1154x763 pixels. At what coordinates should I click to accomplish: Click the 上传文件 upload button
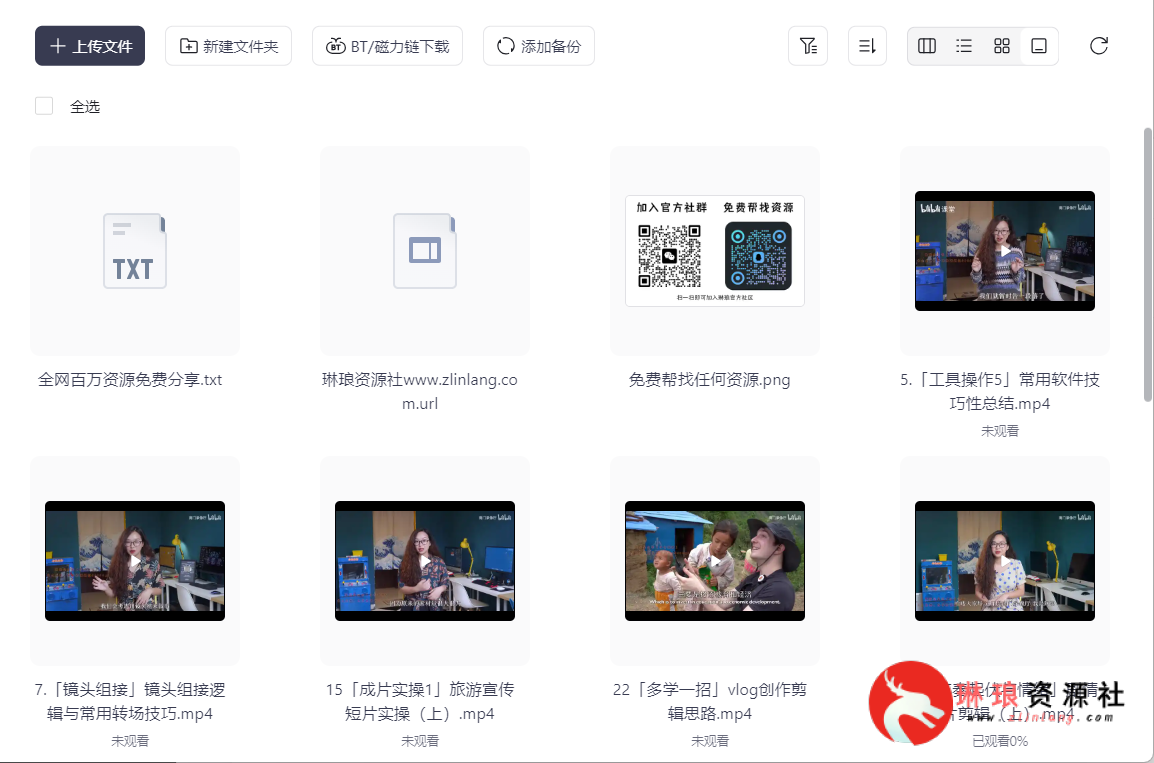tap(90, 46)
